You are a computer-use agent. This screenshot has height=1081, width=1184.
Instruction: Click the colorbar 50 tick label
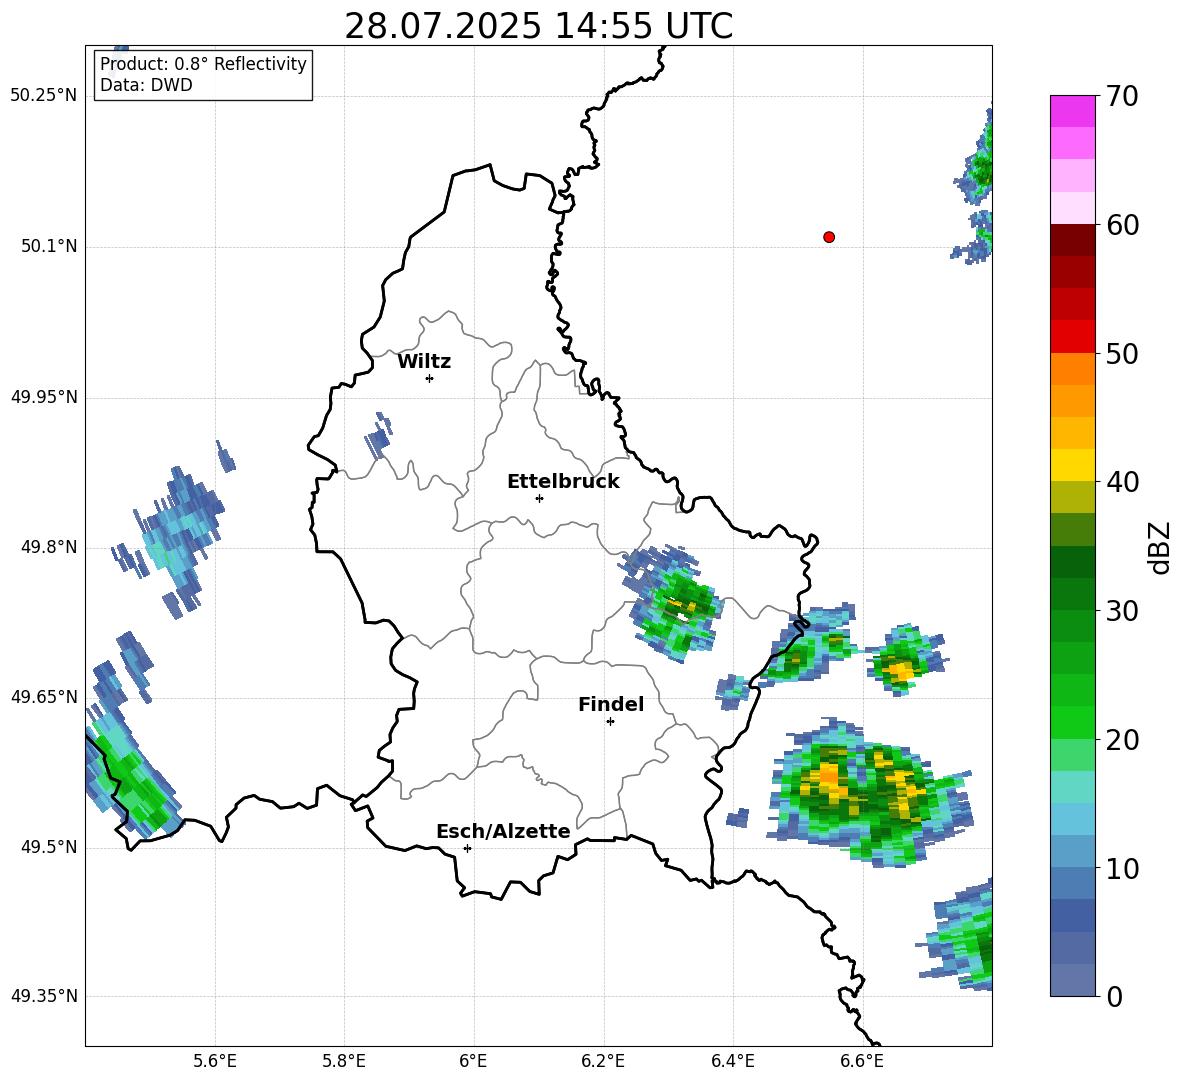coord(1122,354)
